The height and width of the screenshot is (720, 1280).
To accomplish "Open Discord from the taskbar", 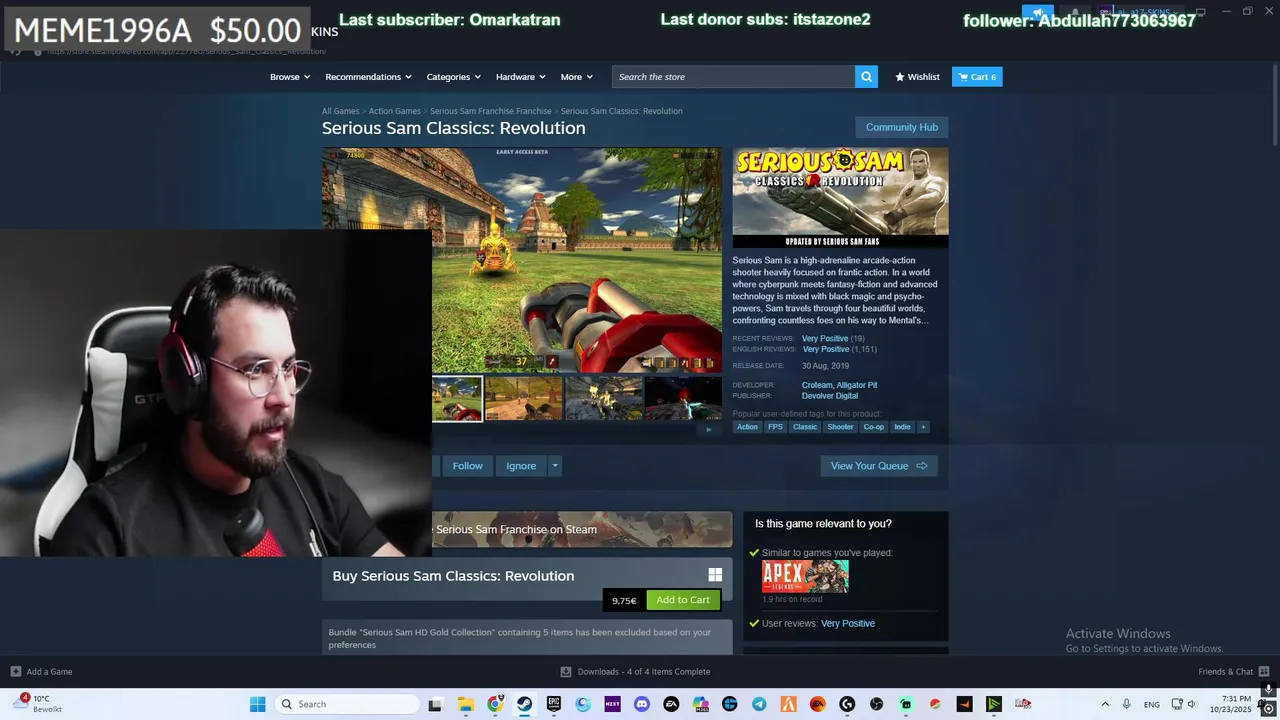I will click(642, 704).
